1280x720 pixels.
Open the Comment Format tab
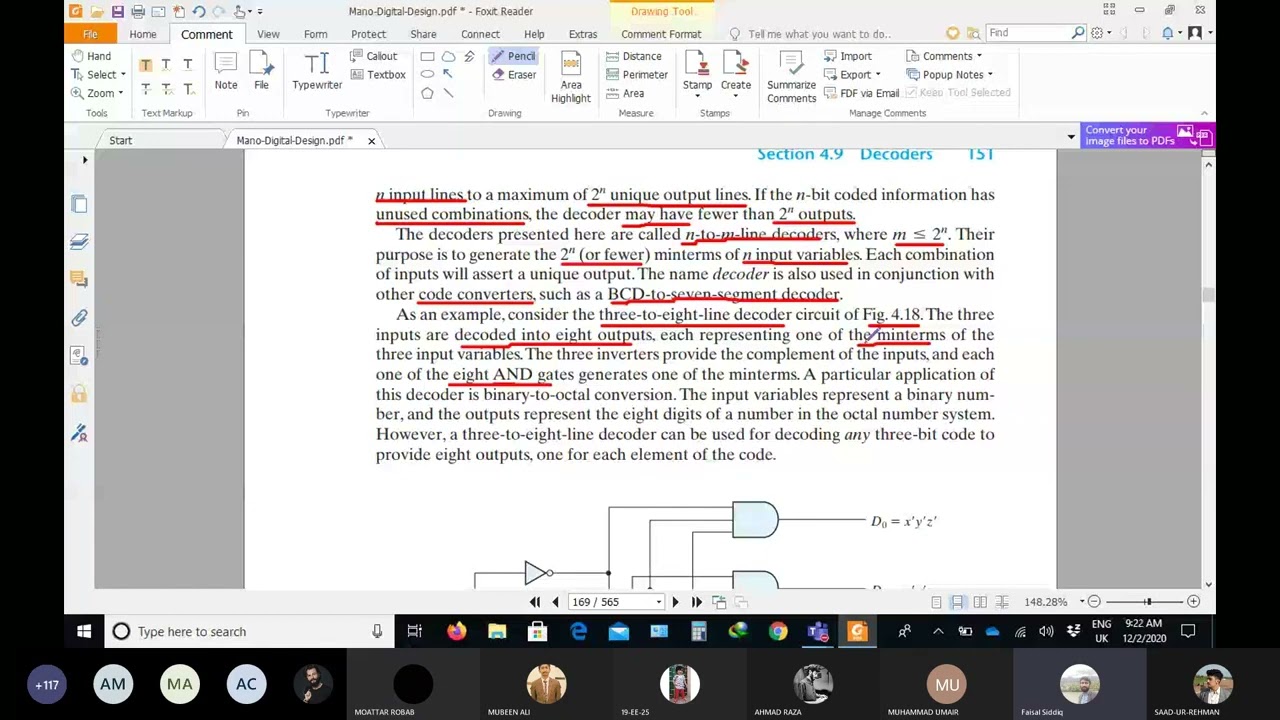point(661,34)
